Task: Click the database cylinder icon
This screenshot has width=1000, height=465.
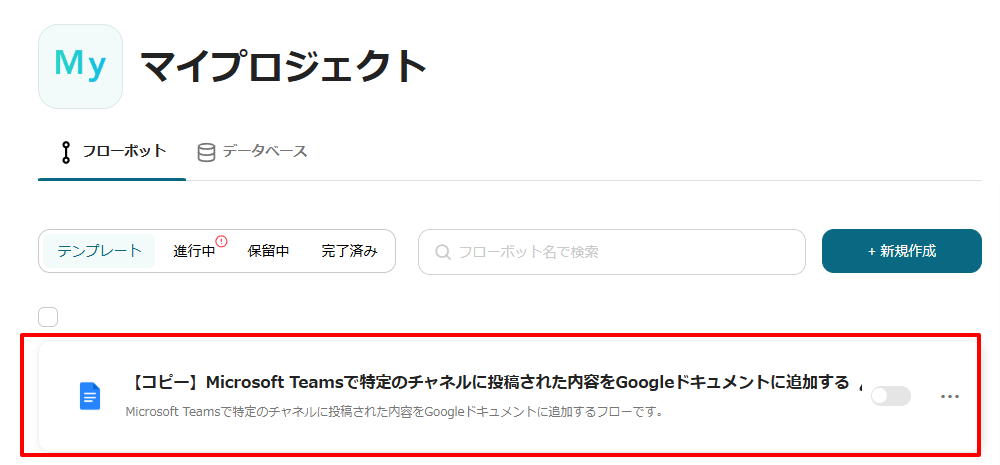Action: [x=206, y=152]
